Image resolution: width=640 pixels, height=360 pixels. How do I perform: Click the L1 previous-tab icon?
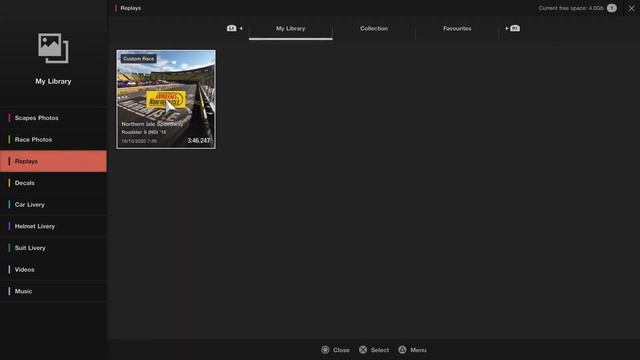231,28
